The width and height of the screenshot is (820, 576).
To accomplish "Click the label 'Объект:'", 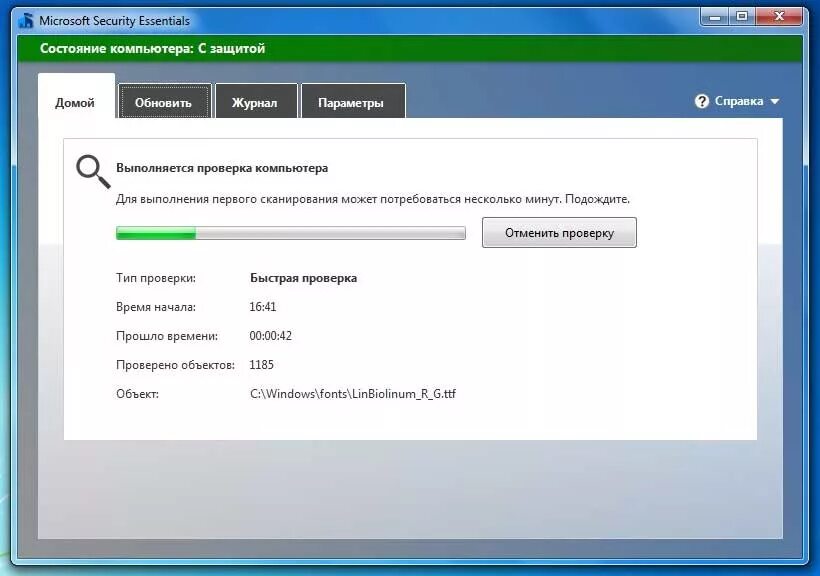I will [x=138, y=394].
